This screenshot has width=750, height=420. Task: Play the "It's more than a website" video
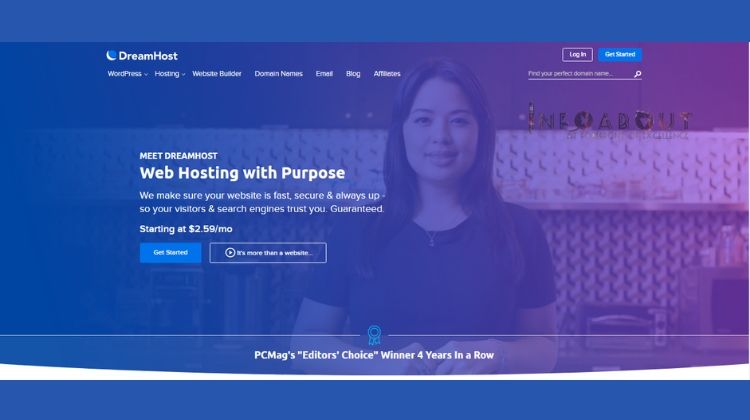coord(268,253)
